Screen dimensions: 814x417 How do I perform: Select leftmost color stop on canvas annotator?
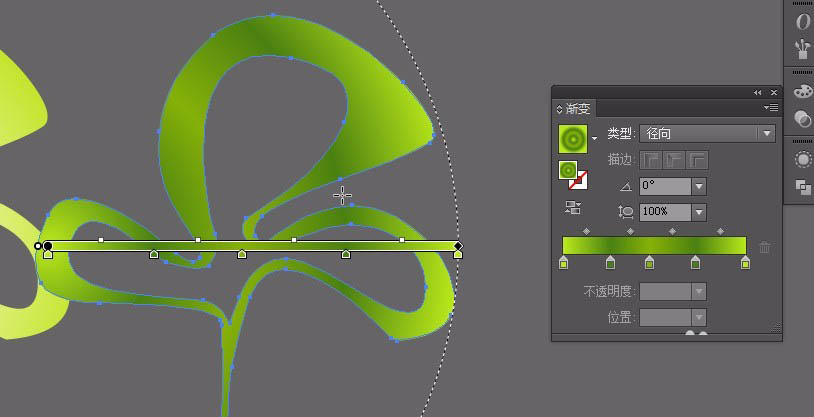pos(48,254)
